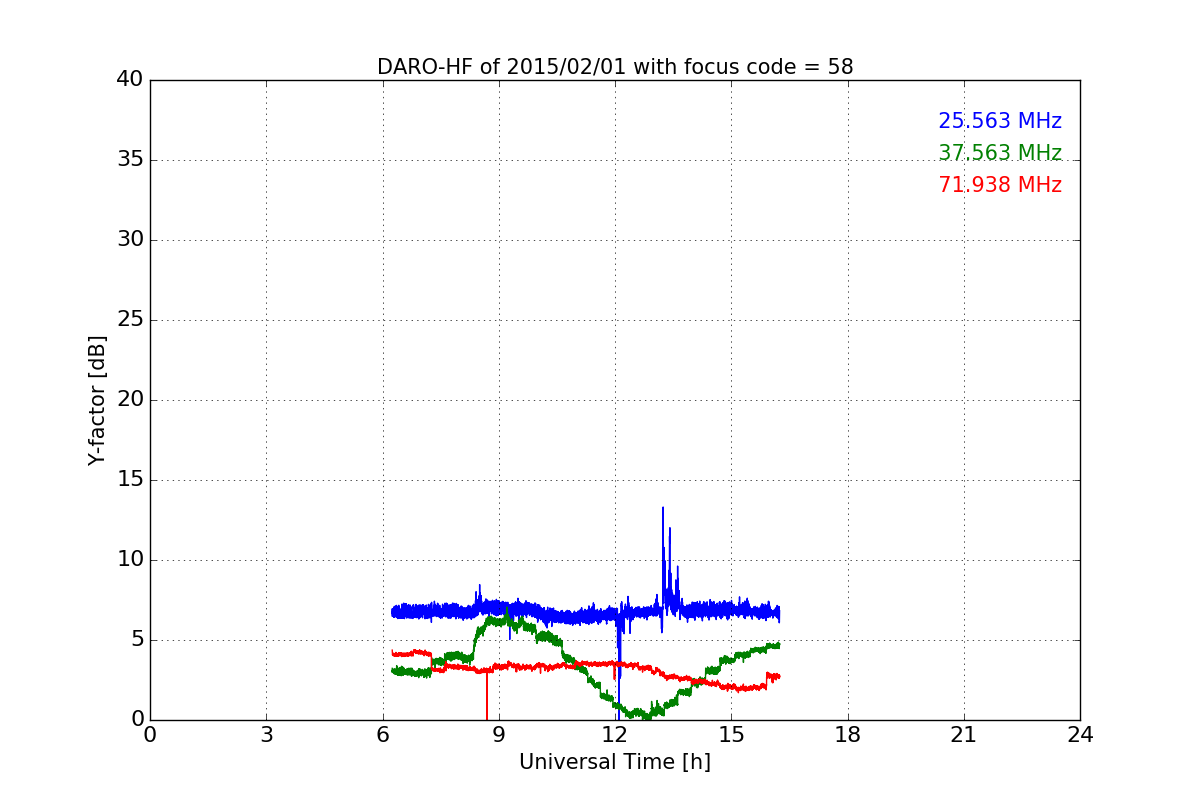Click the x-axis tick label '18'
Viewport: 1200px width, 800px height.
click(x=848, y=735)
